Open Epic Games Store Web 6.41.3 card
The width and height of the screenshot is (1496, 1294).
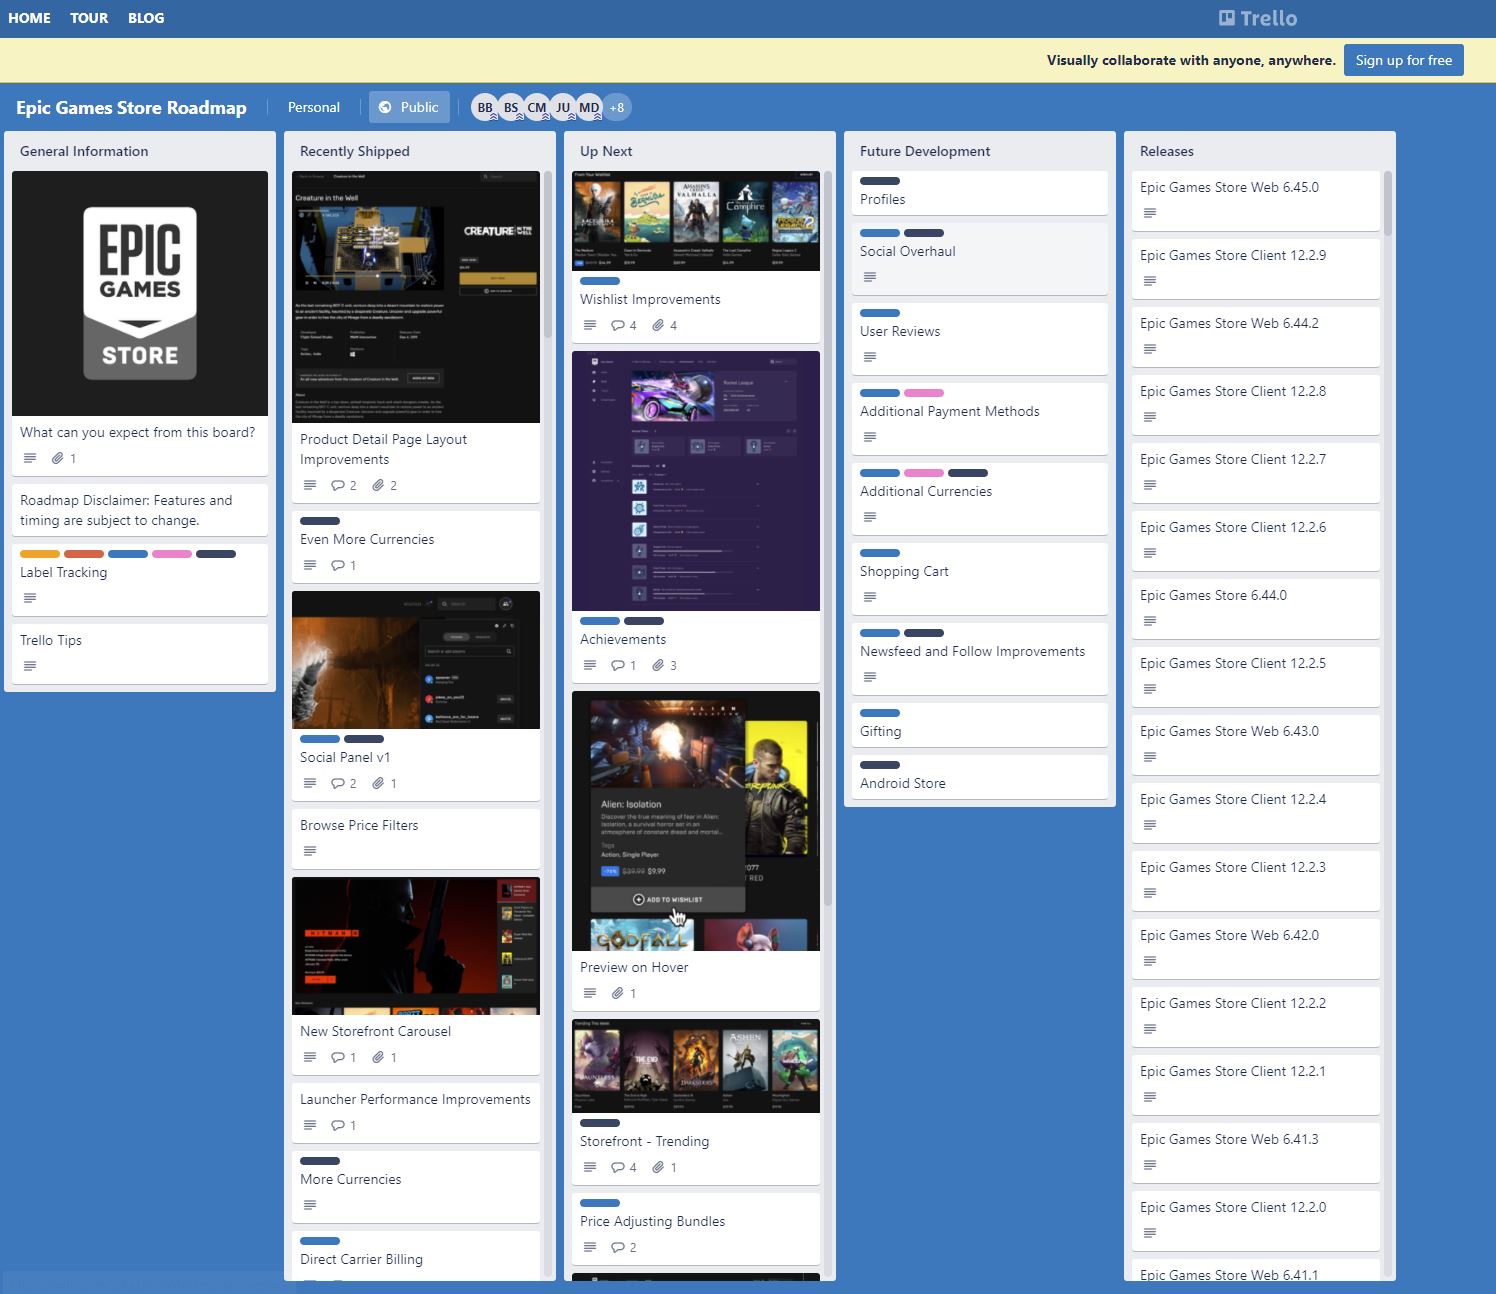(x=1256, y=1152)
